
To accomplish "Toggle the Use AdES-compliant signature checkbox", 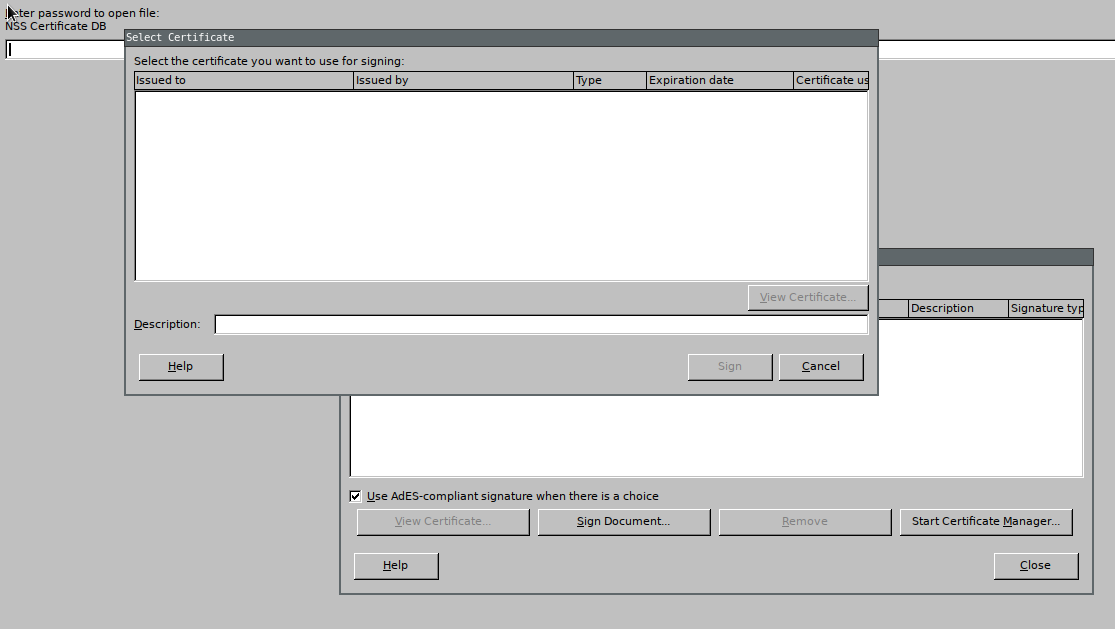I will 355,496.
